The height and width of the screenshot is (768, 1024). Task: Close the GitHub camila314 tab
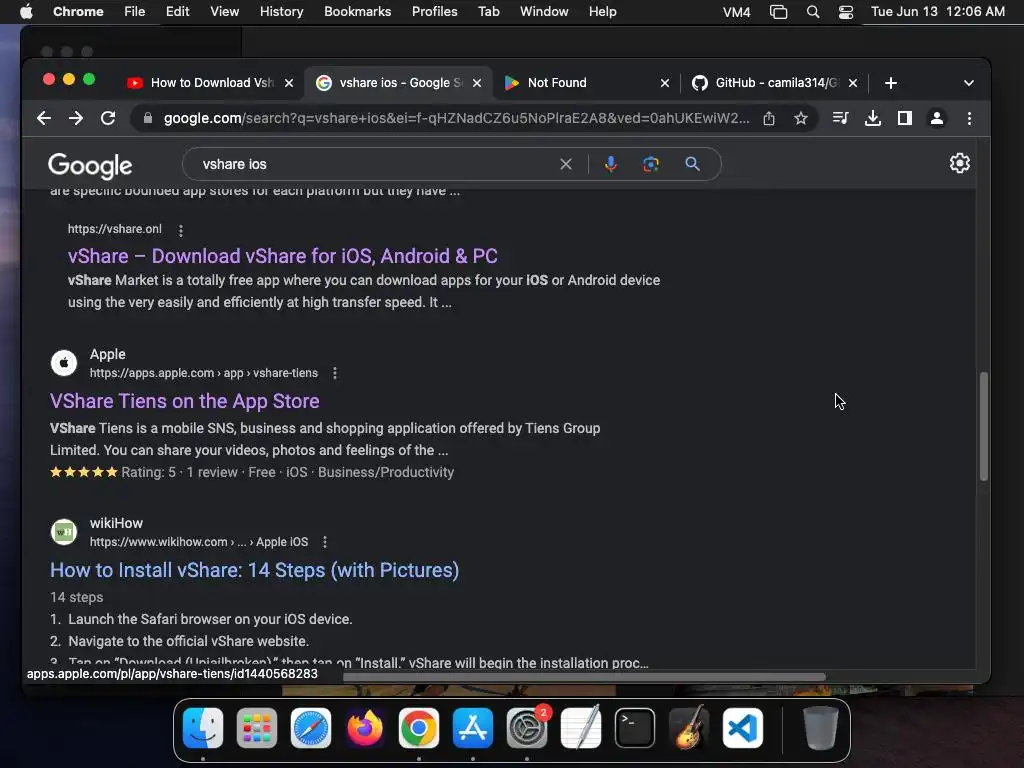tap(853, 83)
